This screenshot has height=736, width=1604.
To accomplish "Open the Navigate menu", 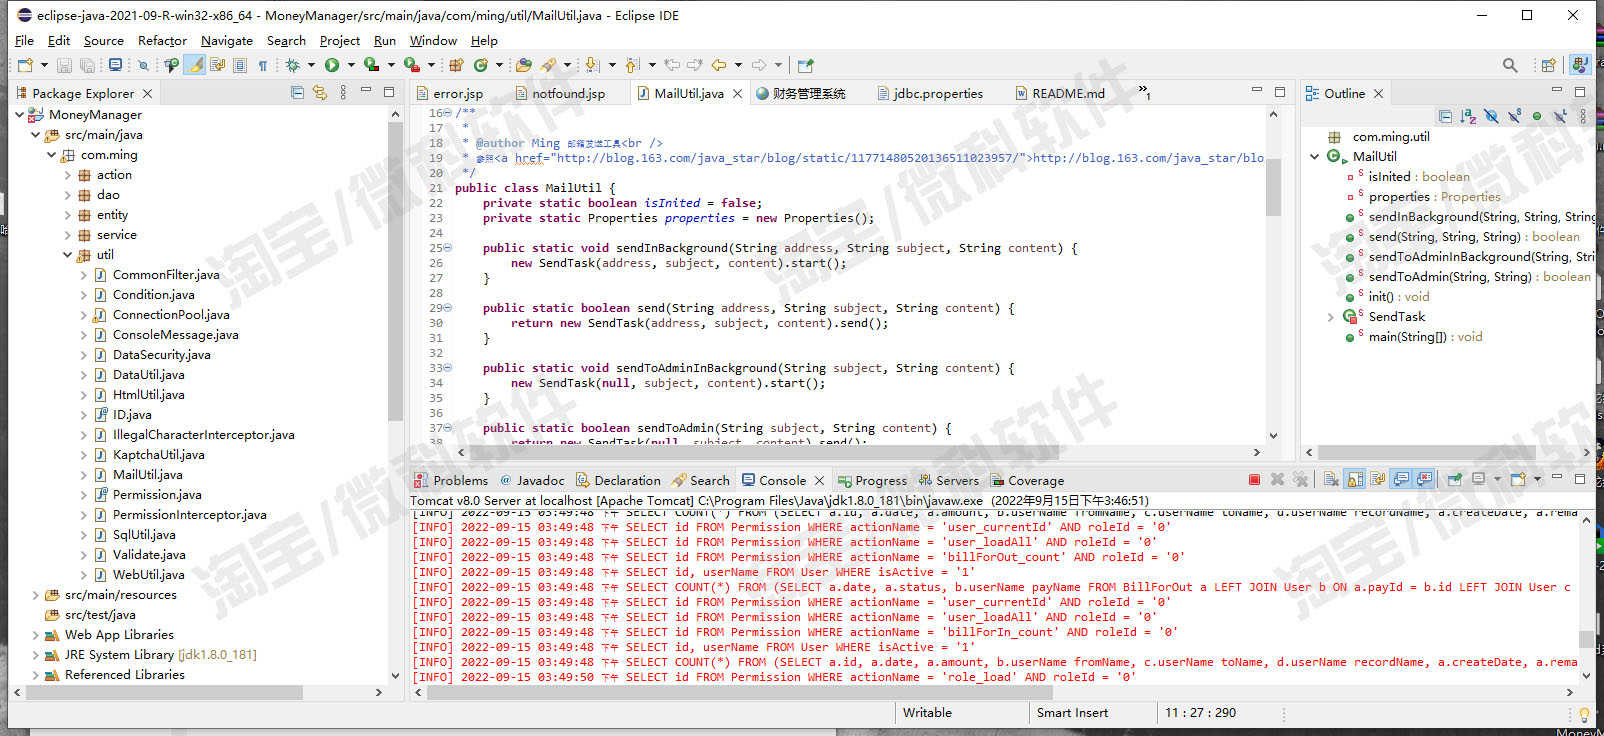I will point(227,41).
